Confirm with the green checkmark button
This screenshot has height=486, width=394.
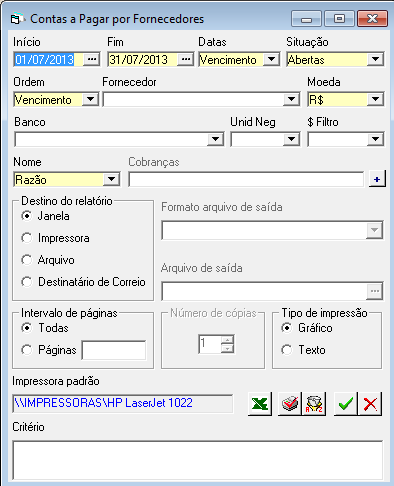pyautogui.click(x=346, y=404)
